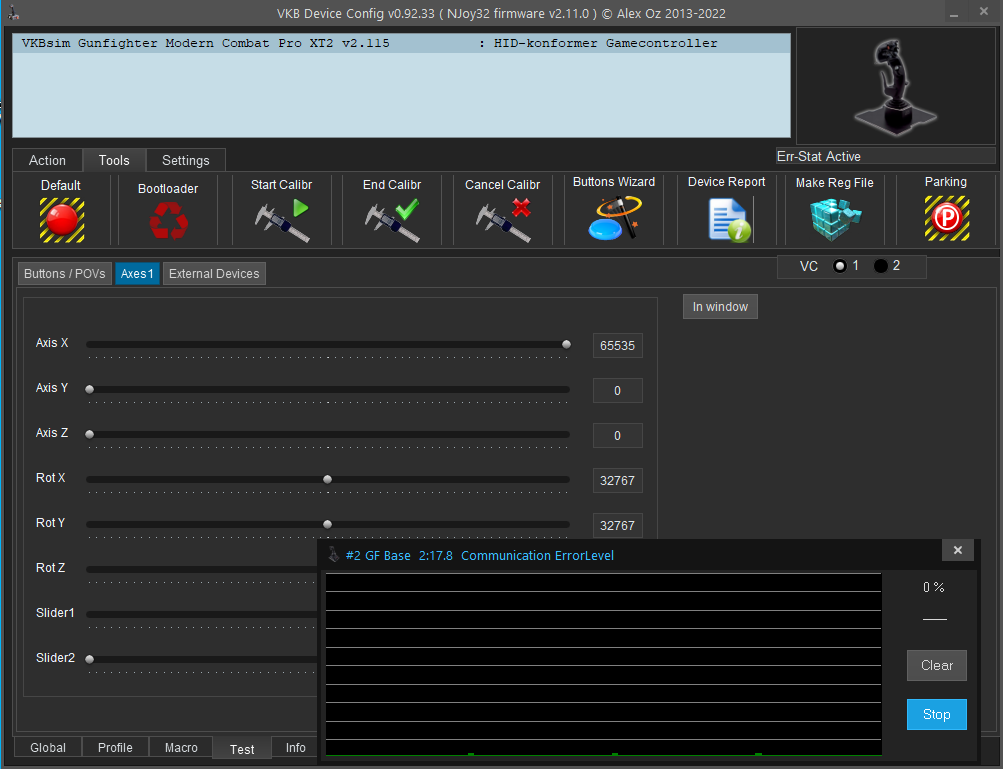
Task: Click the Axis Y value field
Action: click(617, 390)
